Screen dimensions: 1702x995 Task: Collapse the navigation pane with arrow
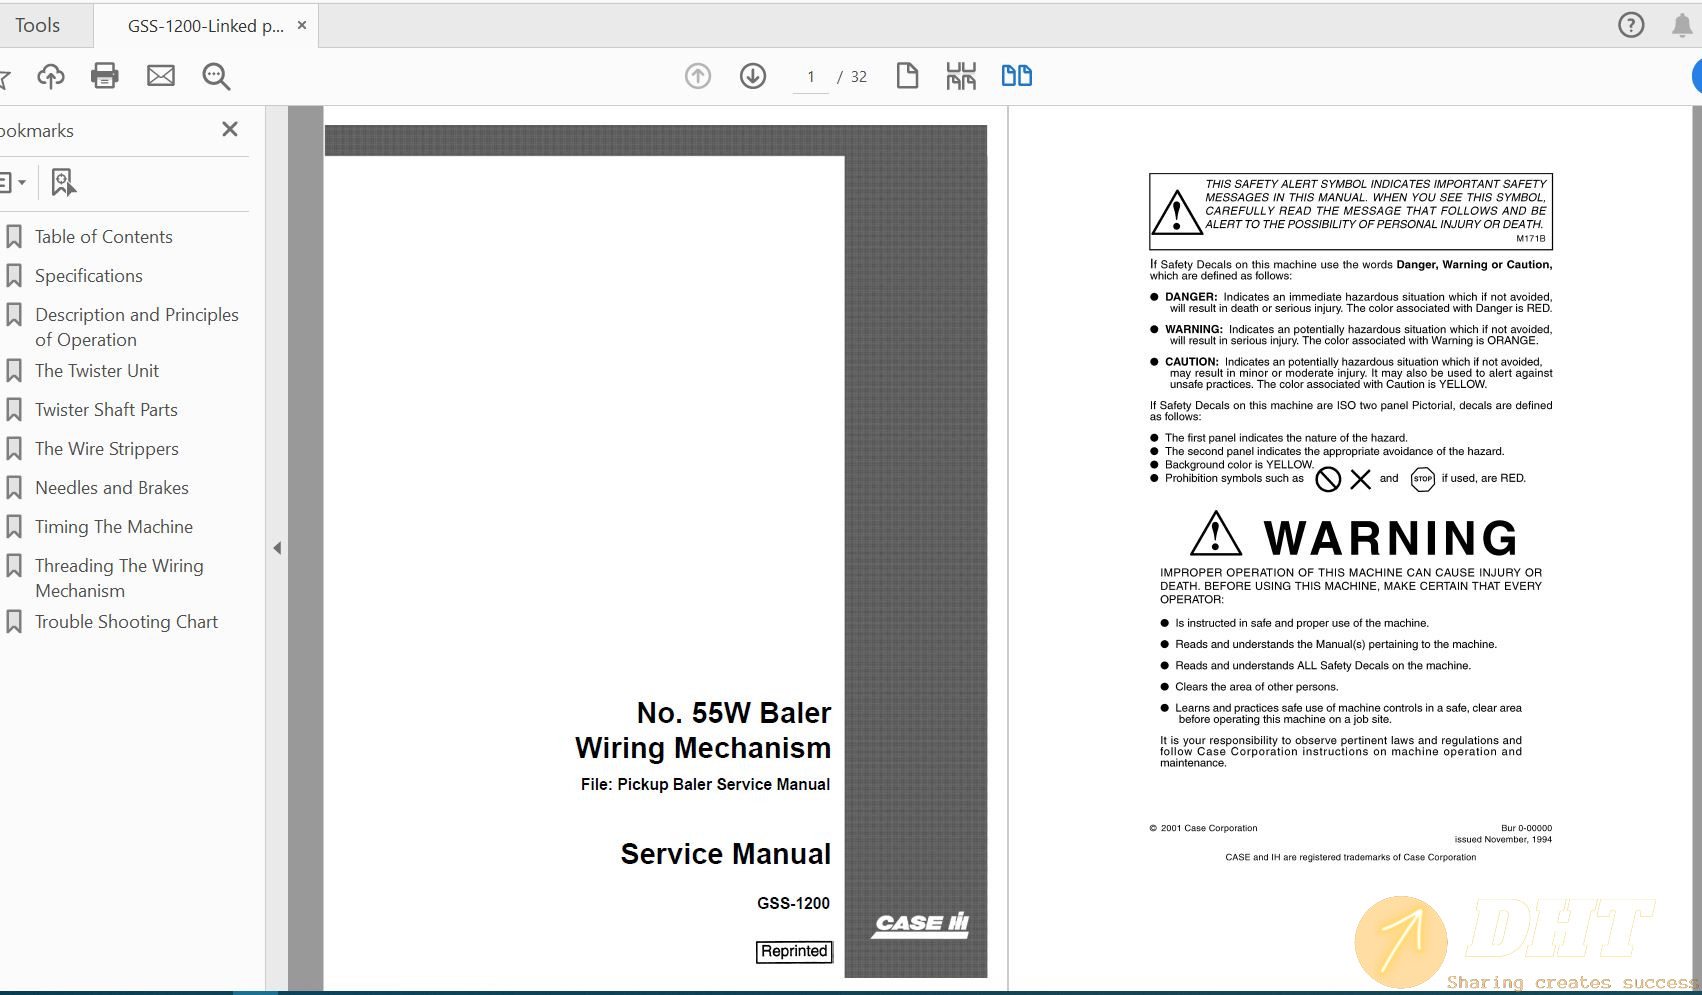[x=277, y=548]
